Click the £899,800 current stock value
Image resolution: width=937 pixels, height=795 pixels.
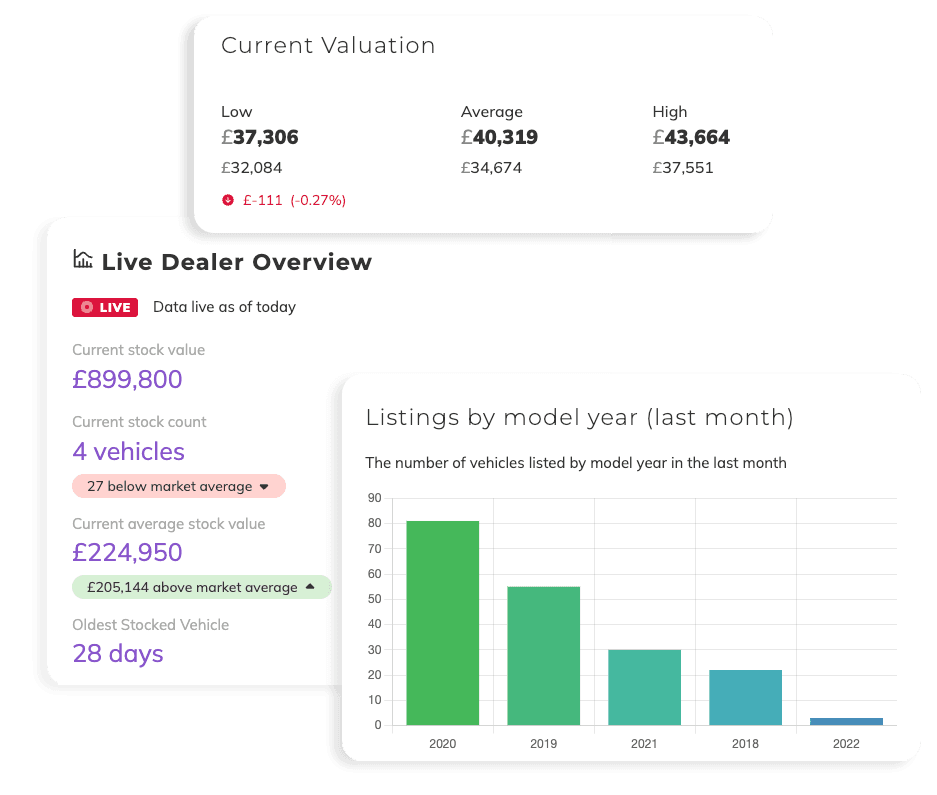(x=127, y=379)
